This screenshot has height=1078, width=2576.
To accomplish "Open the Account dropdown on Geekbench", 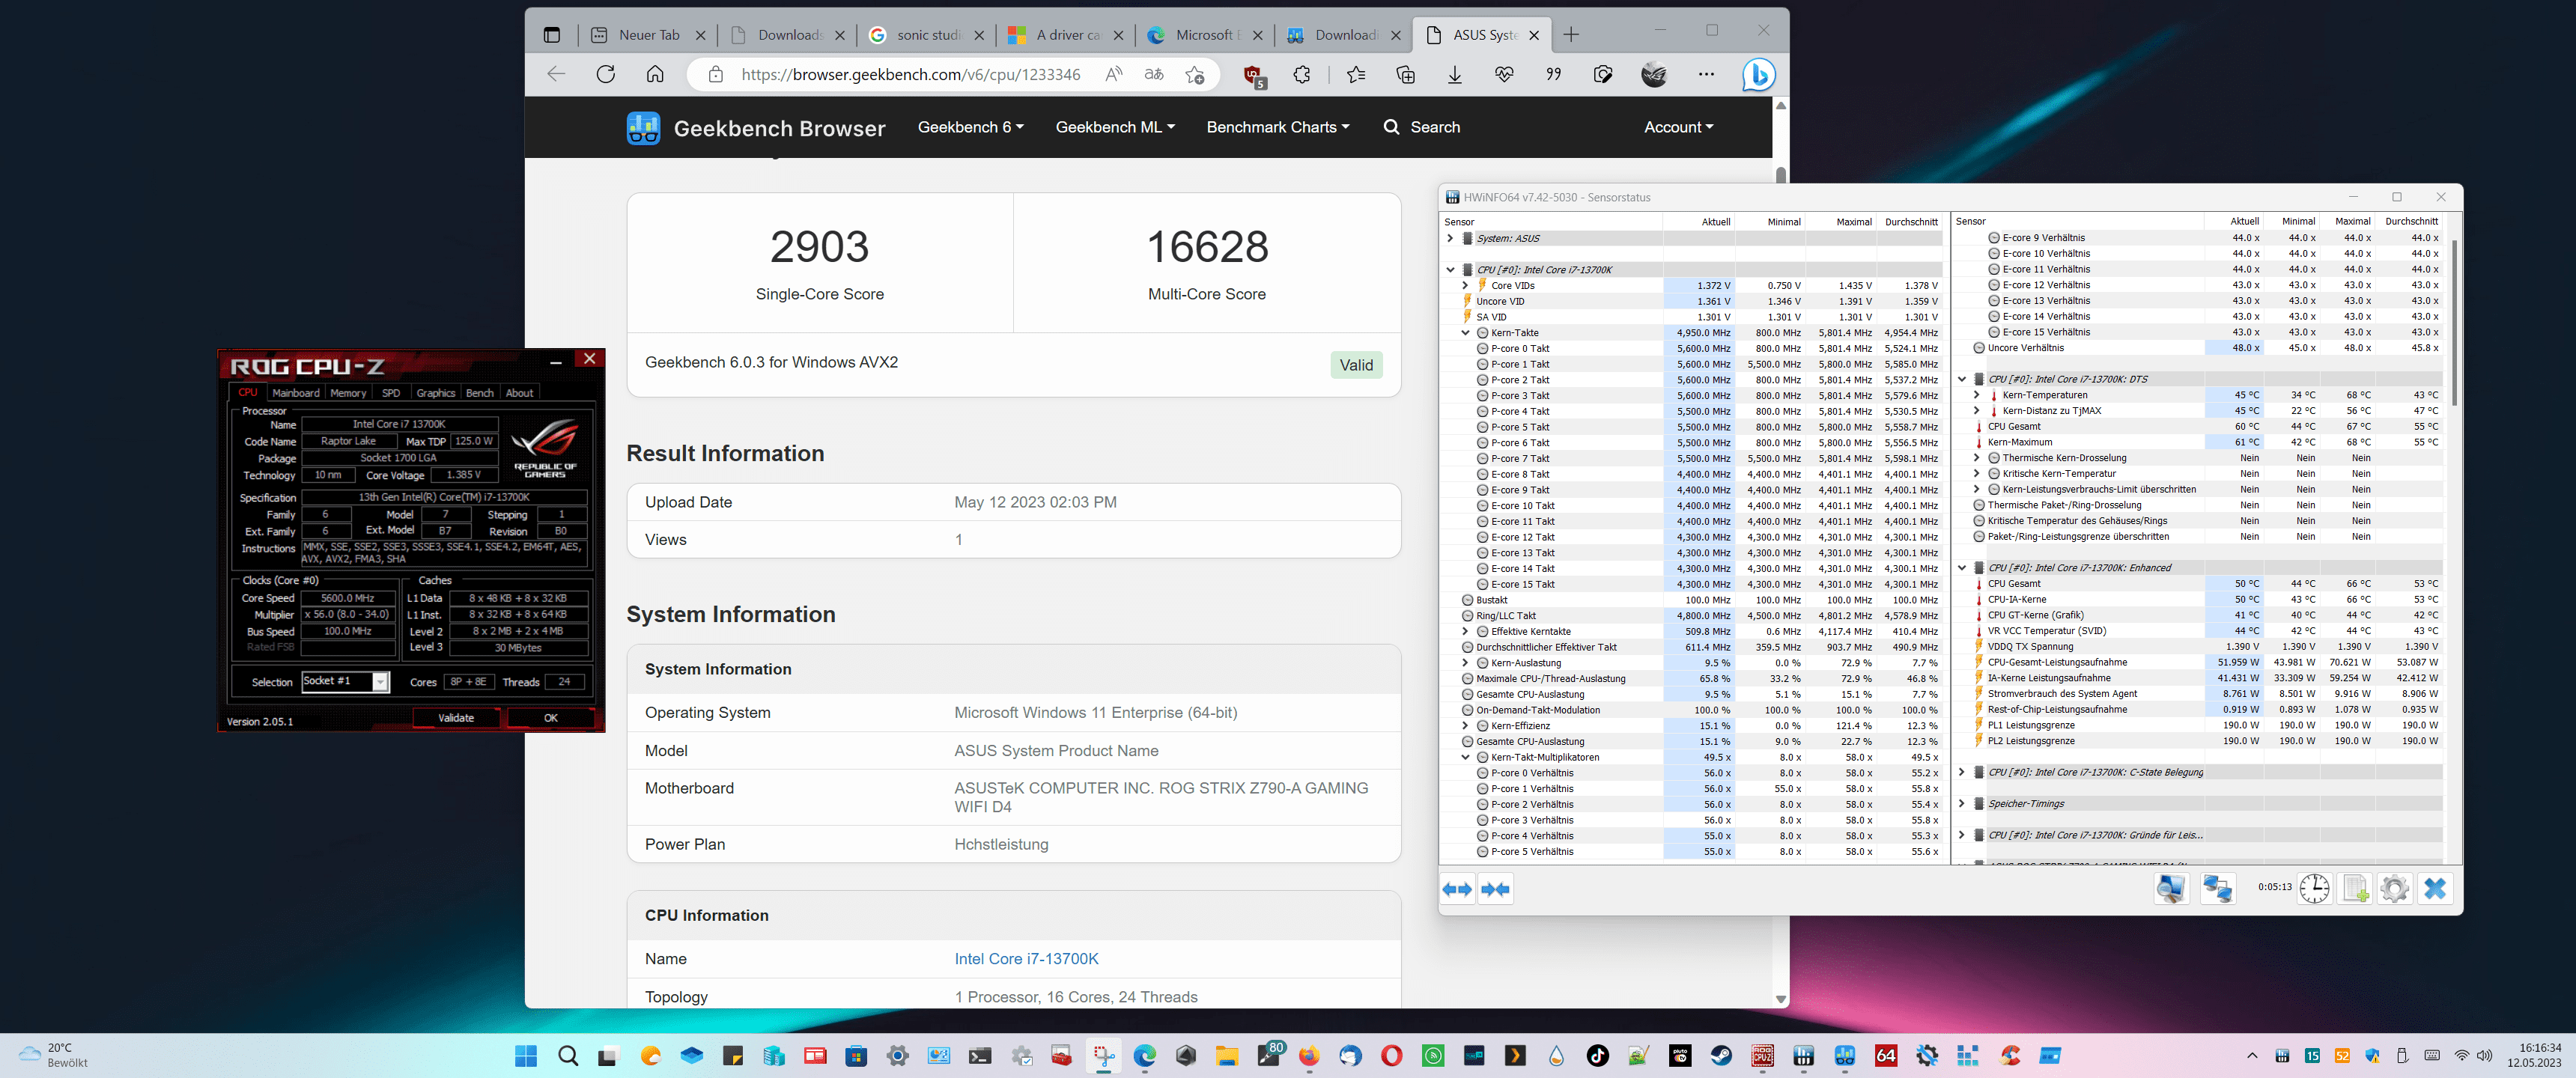I will click(1678, 127).
